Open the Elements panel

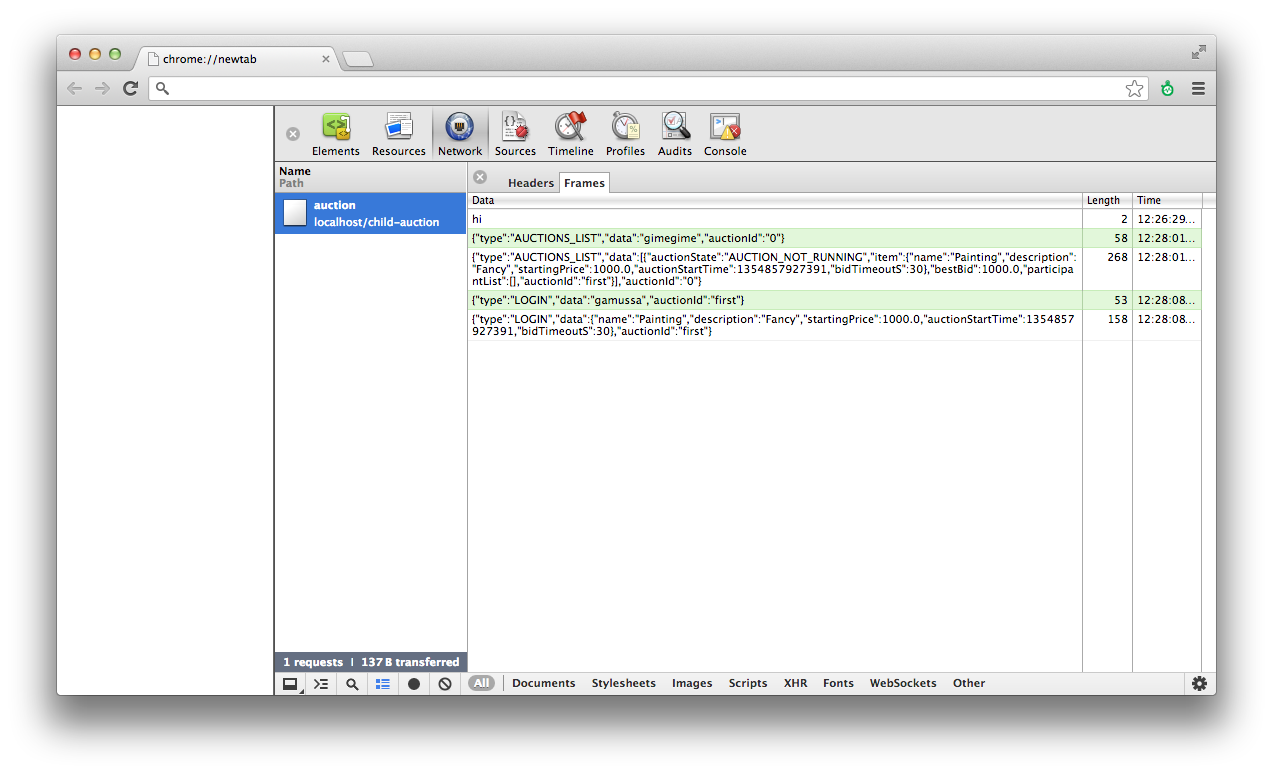(x=335, y=134)
